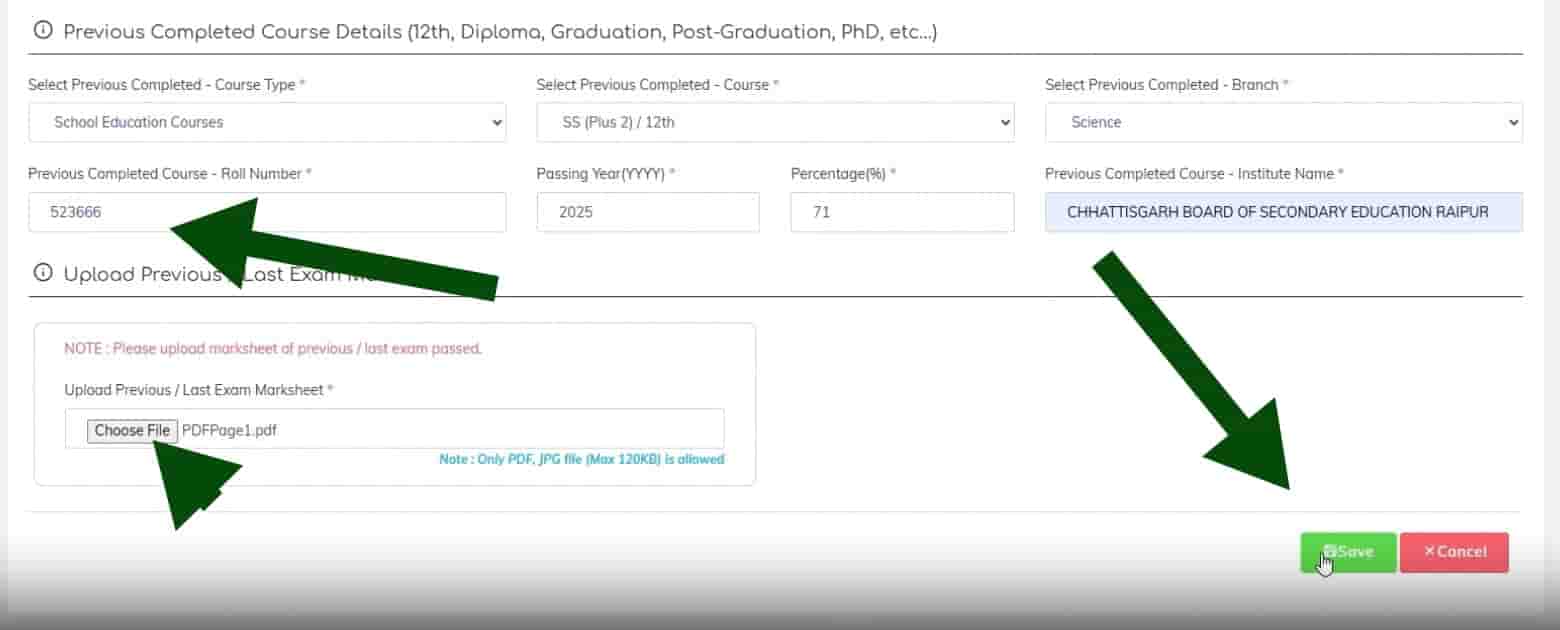Click the Choose File button
Image resolution: width=1560 pixels, height=630 pixels.
(132, 431)
